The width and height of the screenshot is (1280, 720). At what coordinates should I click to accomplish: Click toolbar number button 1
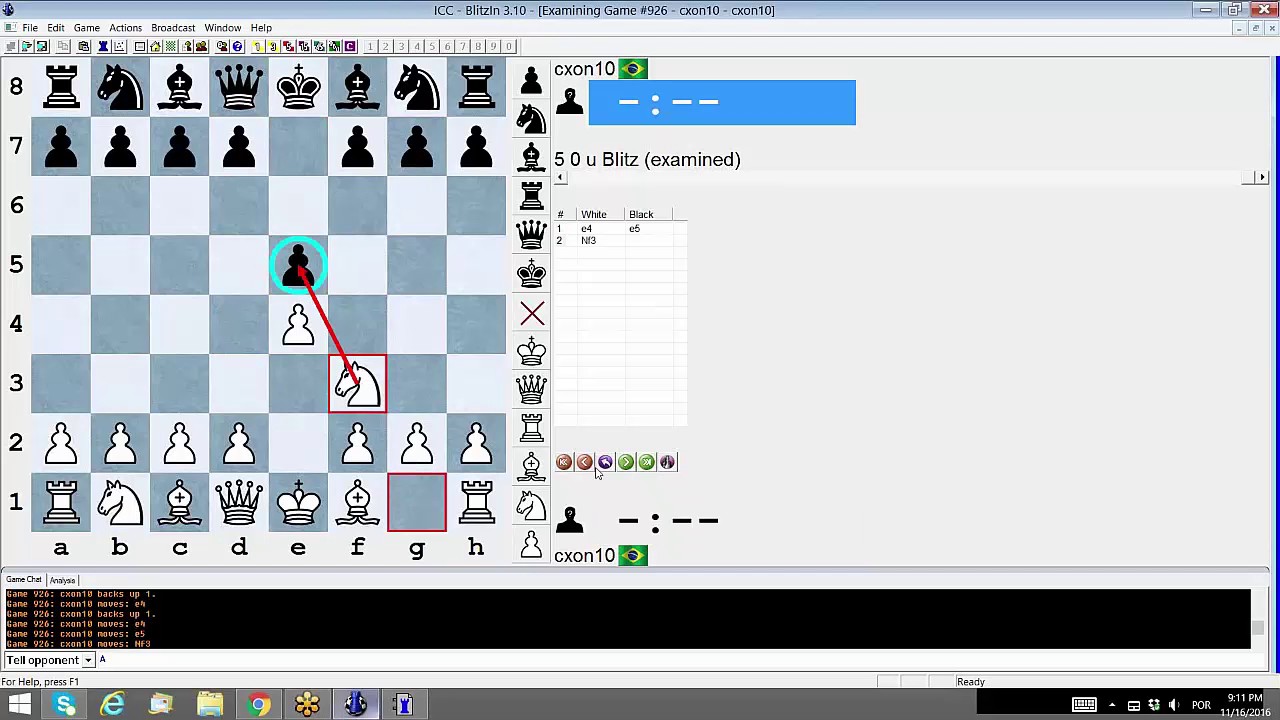(370, 46)
